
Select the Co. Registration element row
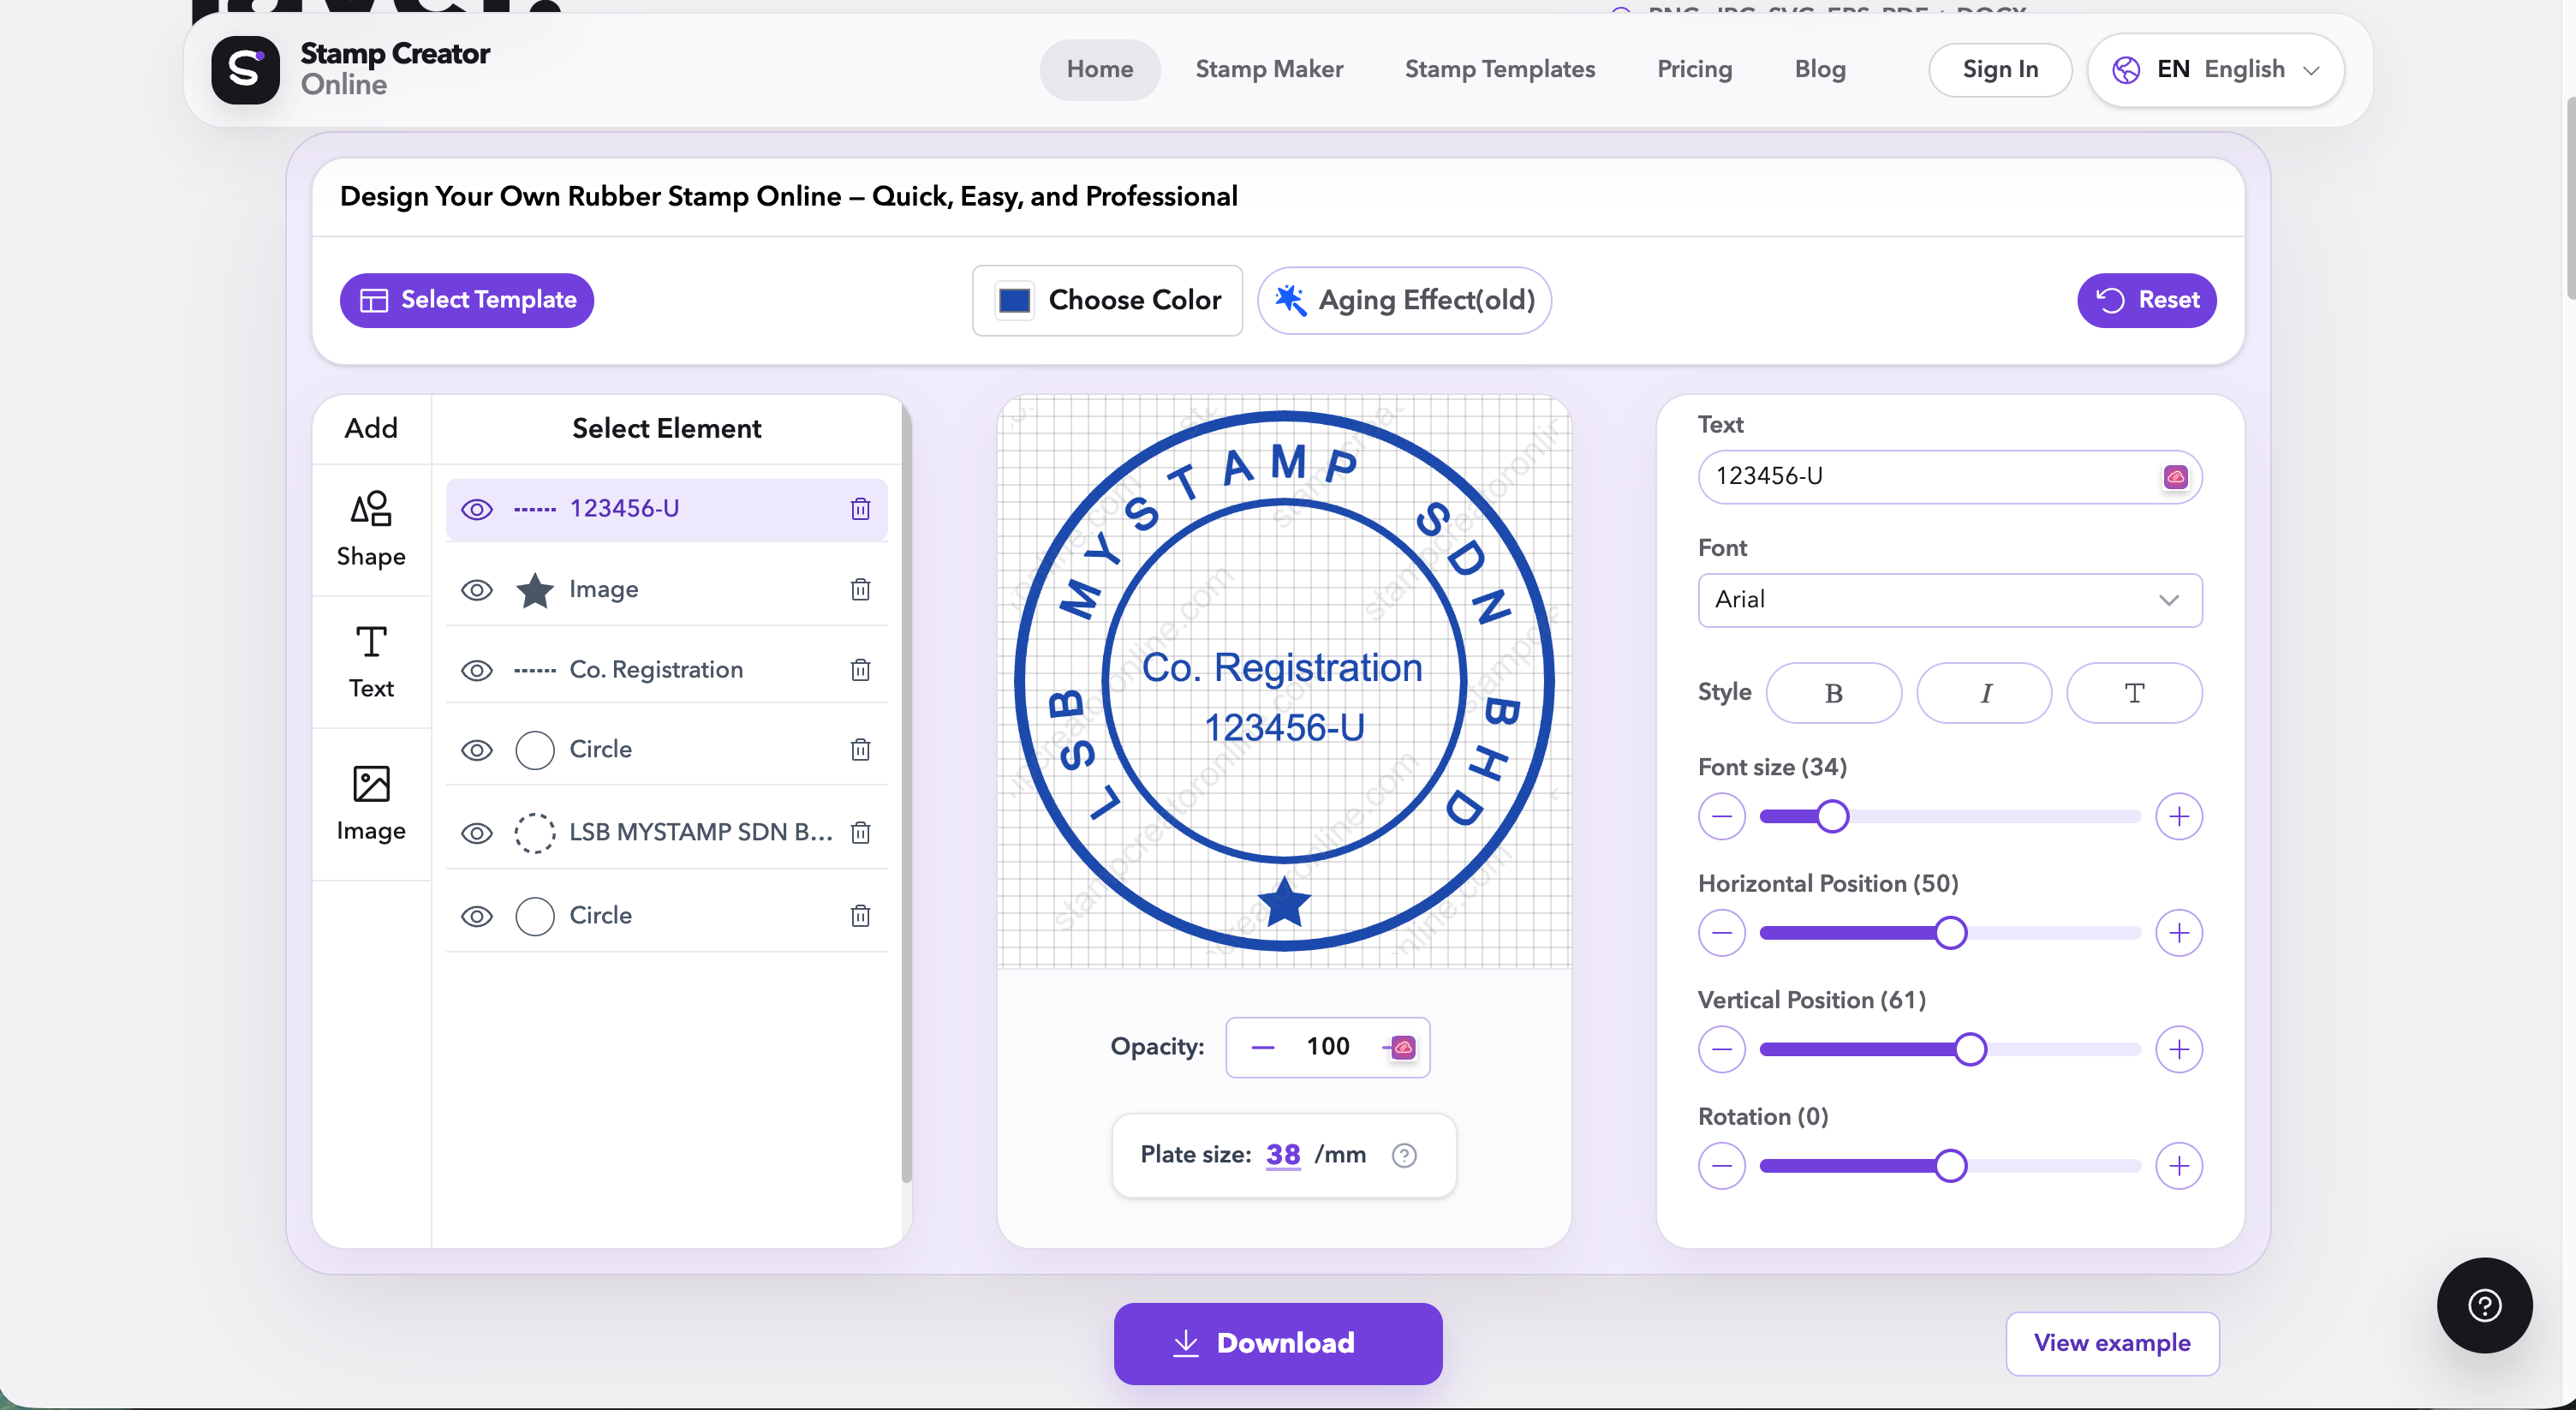click(666, 670)
